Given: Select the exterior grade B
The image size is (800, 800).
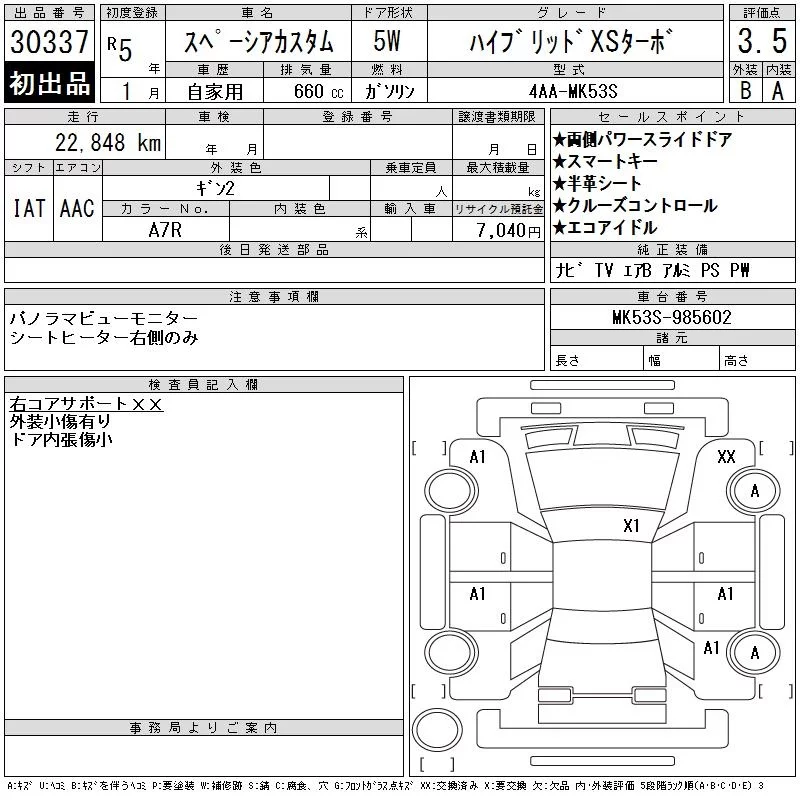Looking at the screenshot, I should pos(745,90).
